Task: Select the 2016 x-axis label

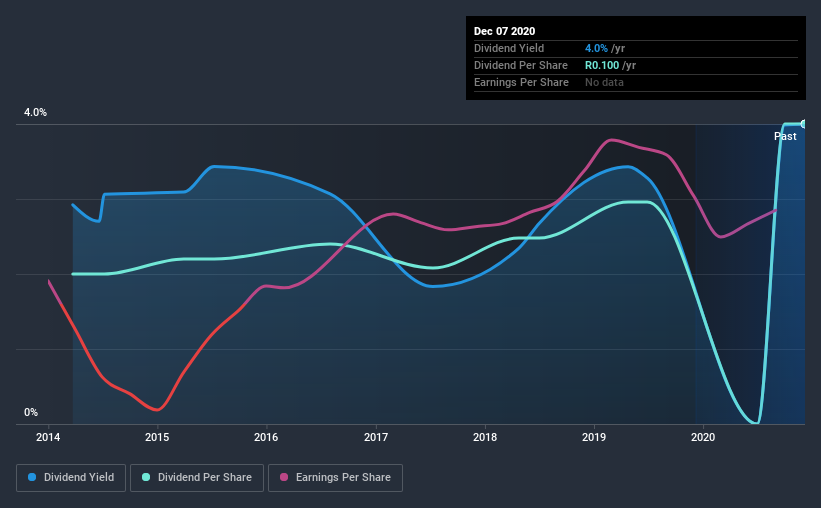Action: [266, 437]
